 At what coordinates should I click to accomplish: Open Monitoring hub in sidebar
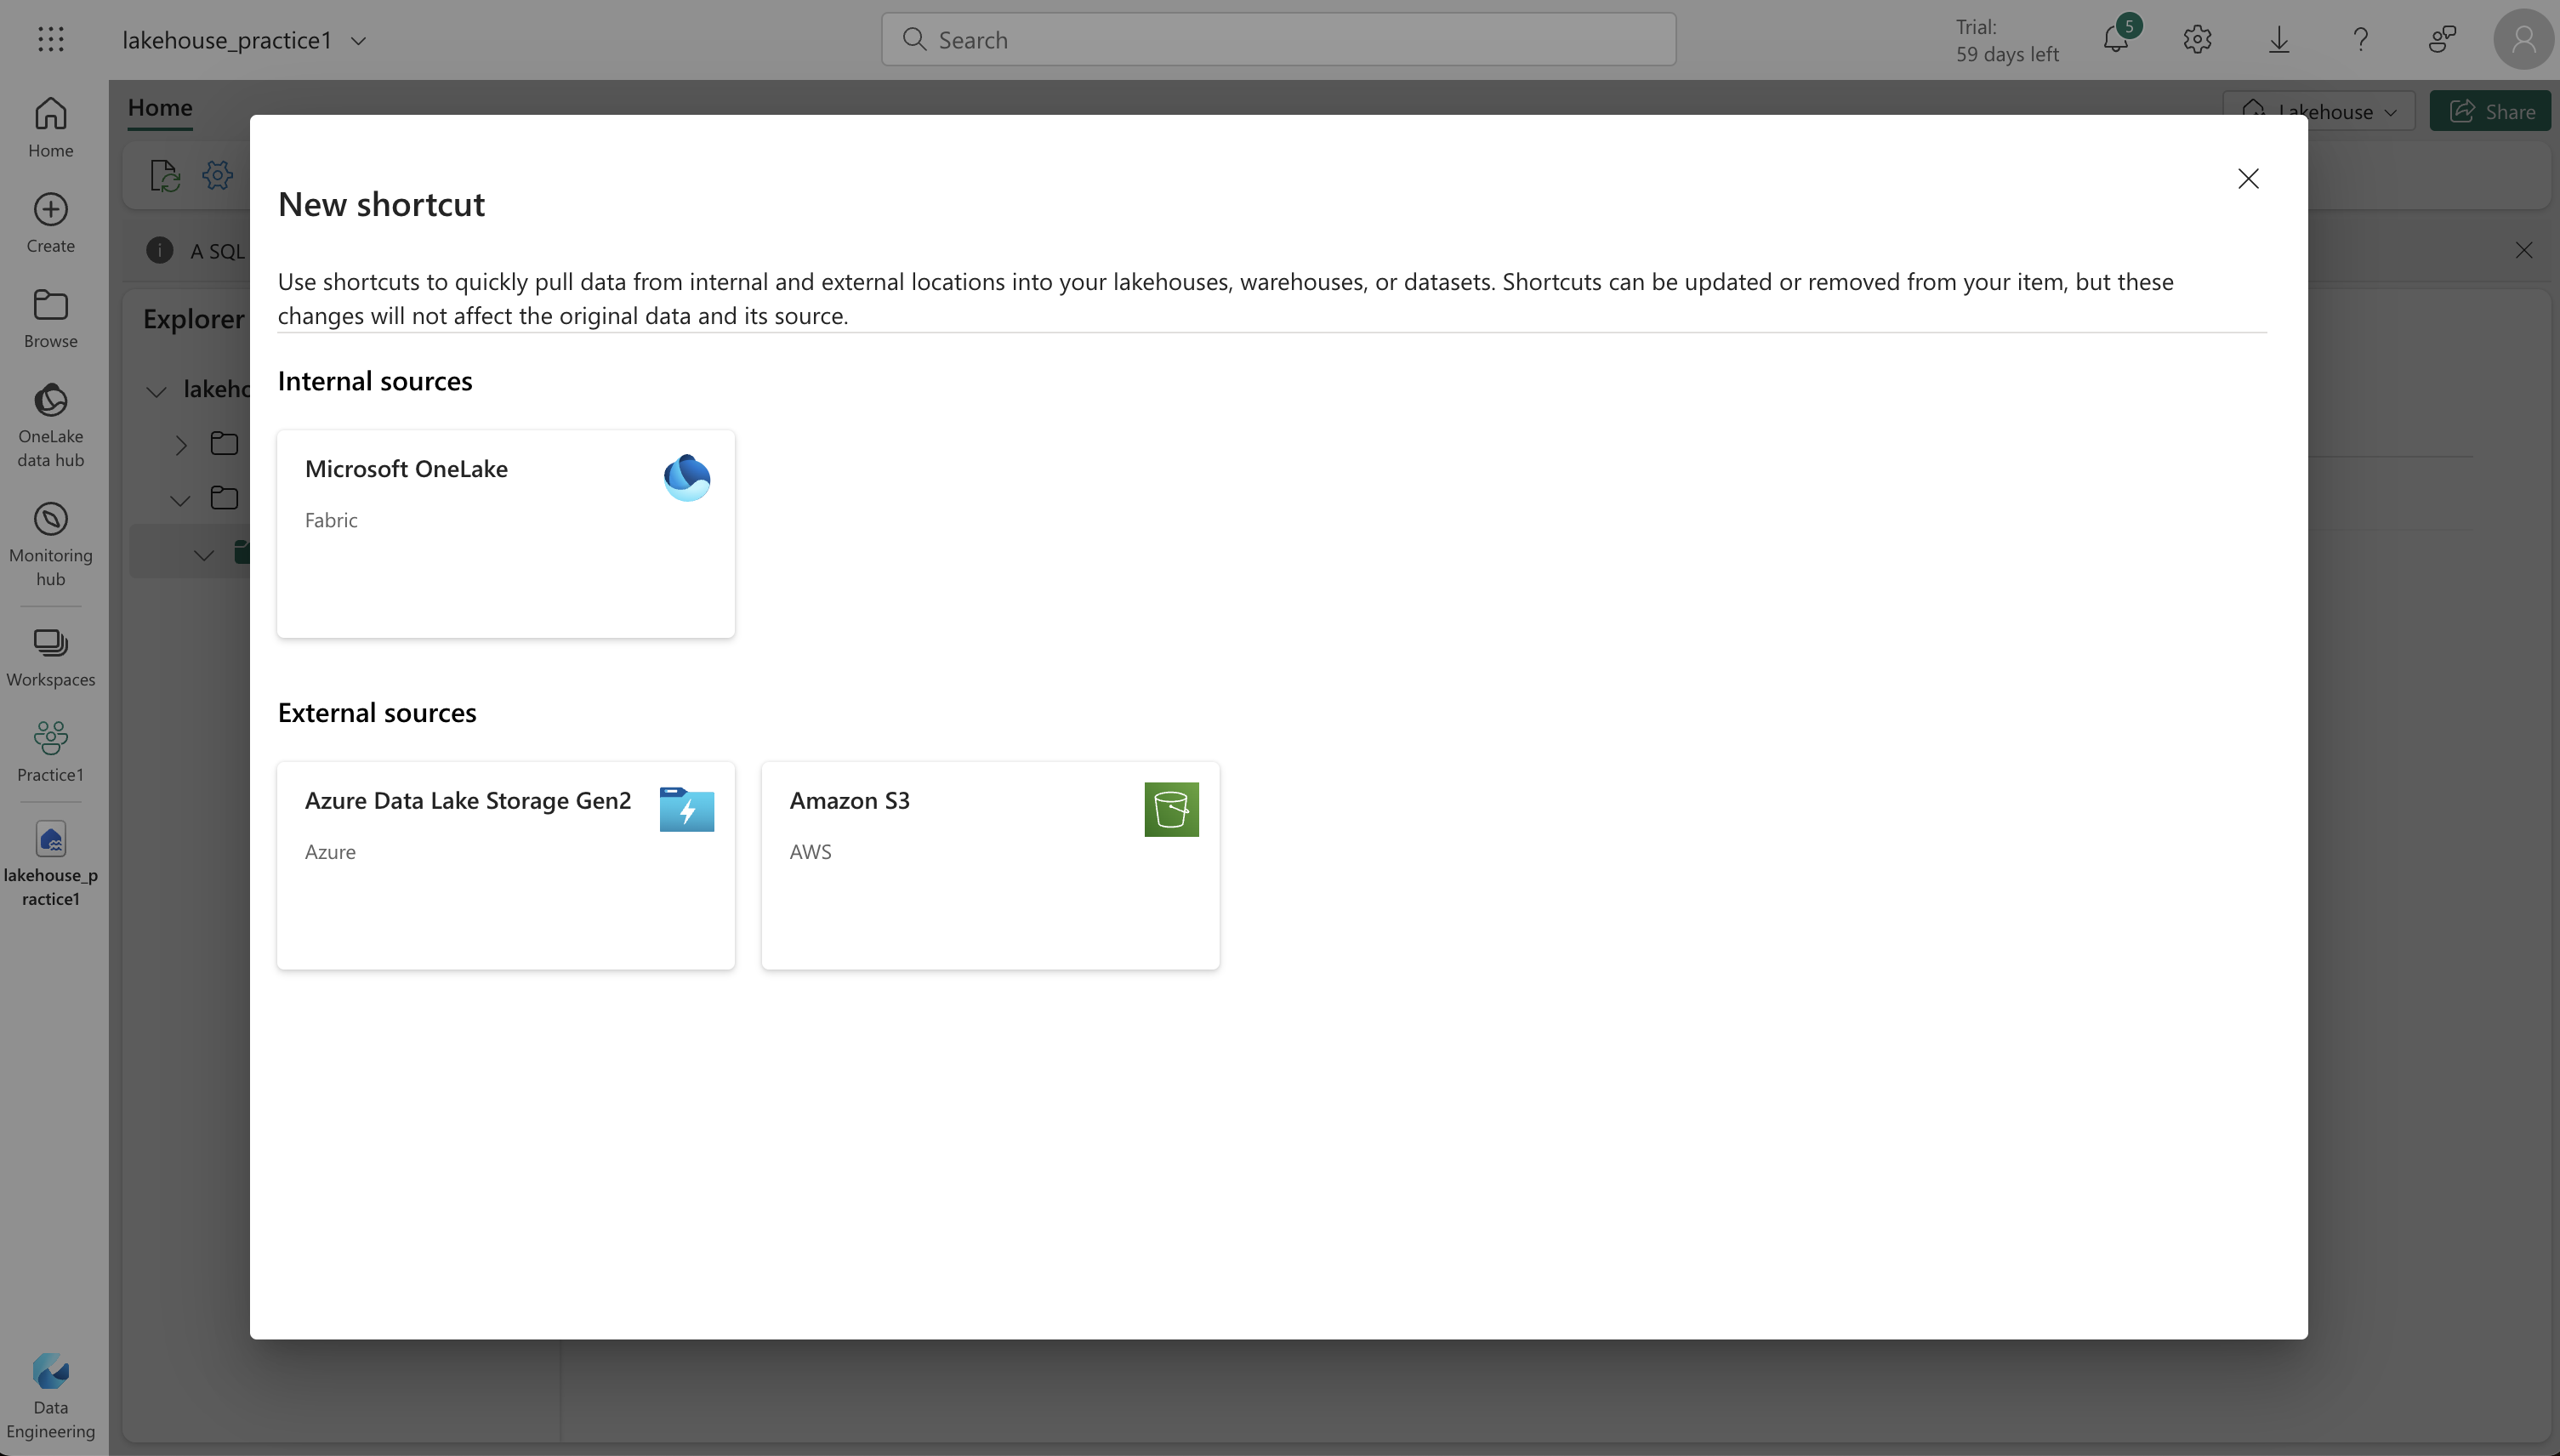tap(51, 544)
